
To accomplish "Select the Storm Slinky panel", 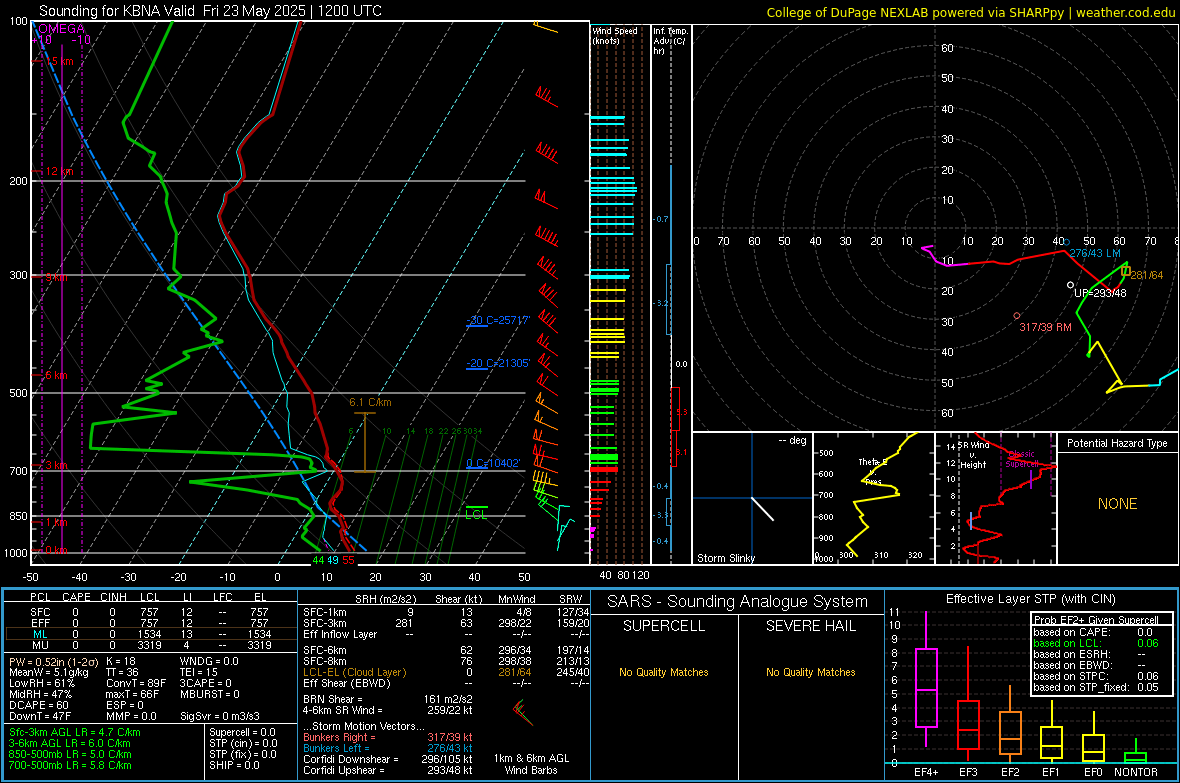I will (x=752, y=498).
